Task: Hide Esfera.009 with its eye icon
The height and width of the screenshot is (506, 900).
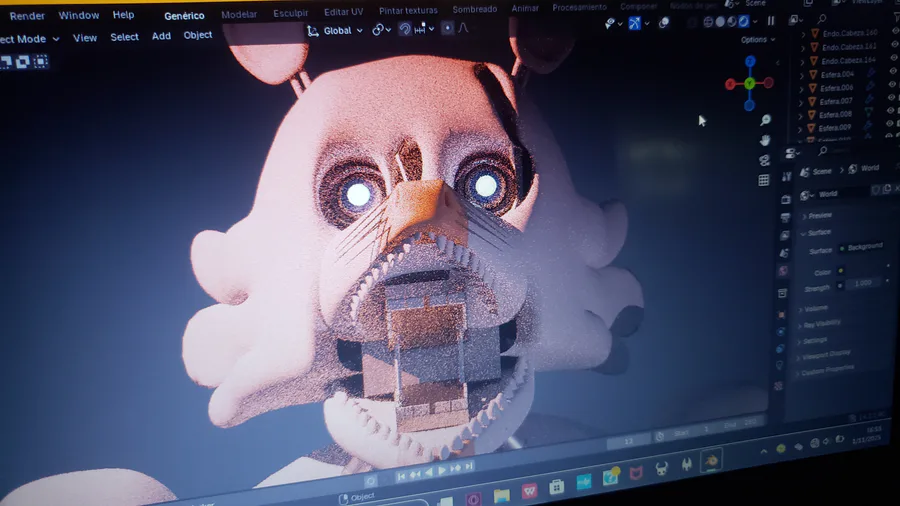Action: pos(890,123)
